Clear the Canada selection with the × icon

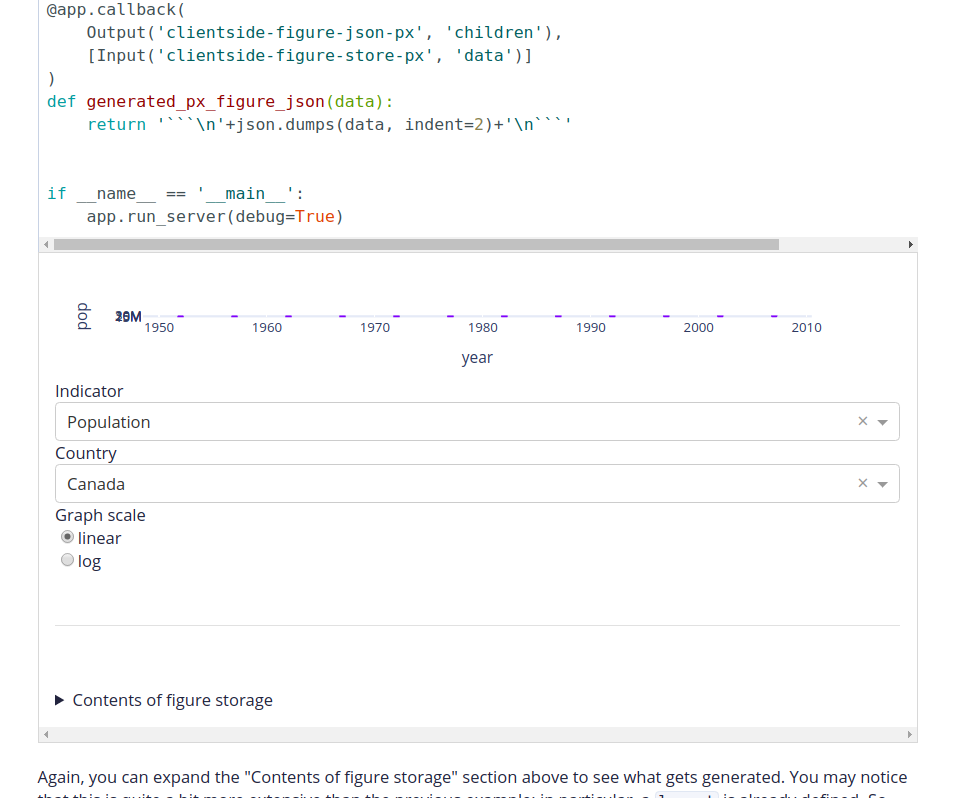coord(862,483)
